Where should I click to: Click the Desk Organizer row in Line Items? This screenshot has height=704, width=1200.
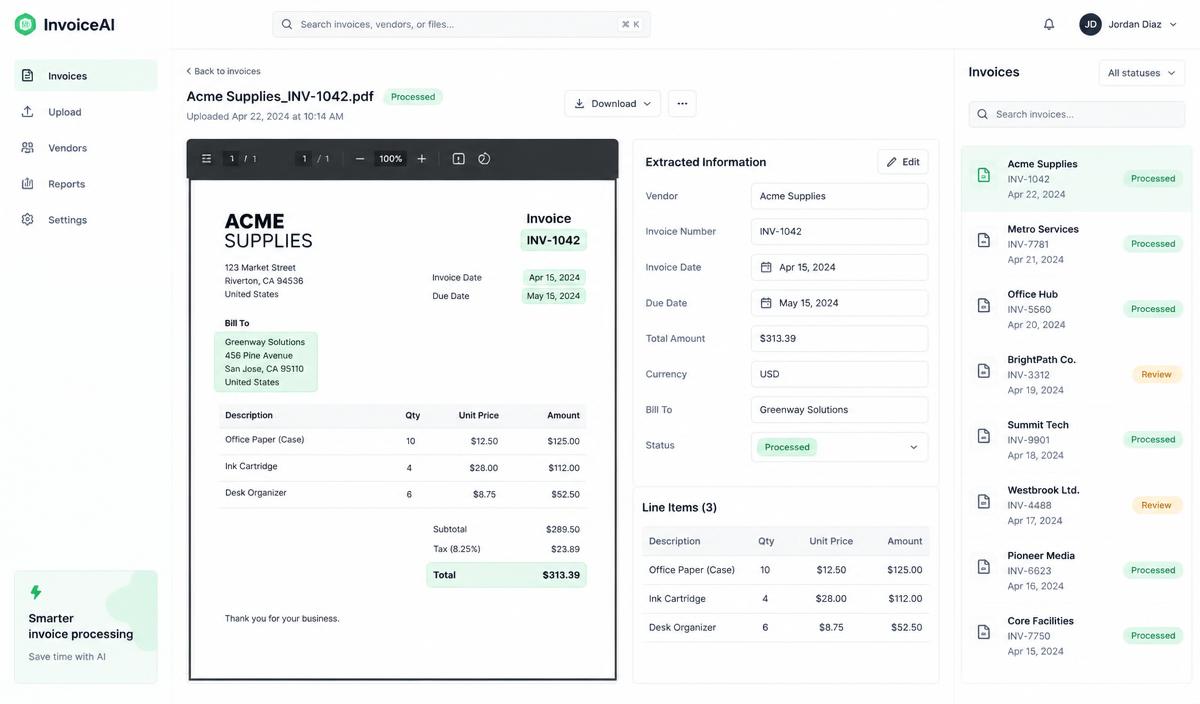(x=785, y=628)
